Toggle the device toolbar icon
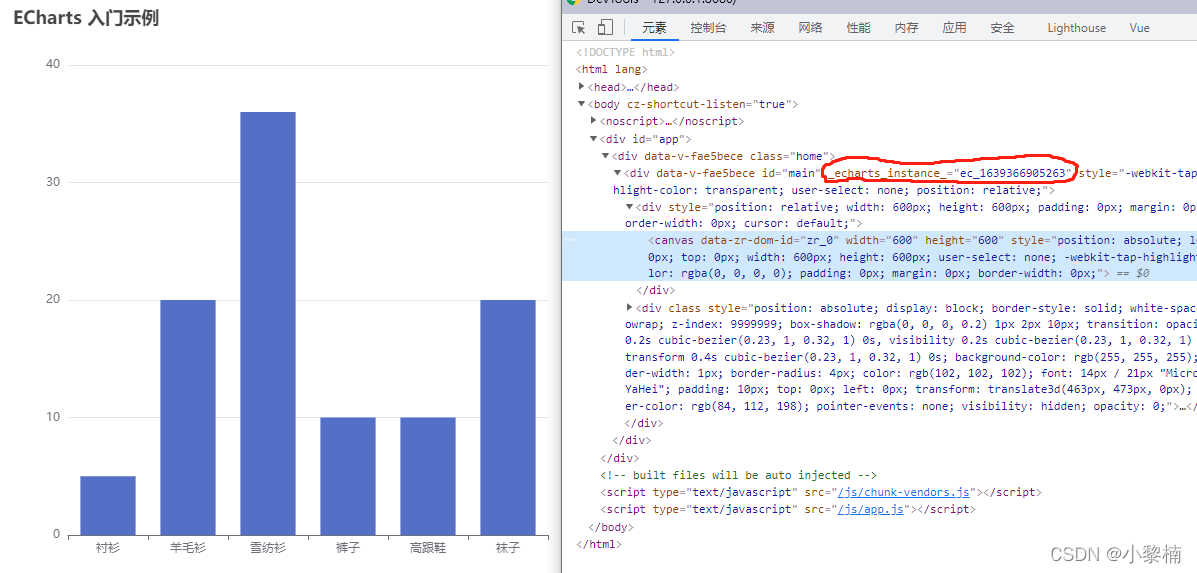The width and height of the screenshot is (1197, 573). [605, 27]
